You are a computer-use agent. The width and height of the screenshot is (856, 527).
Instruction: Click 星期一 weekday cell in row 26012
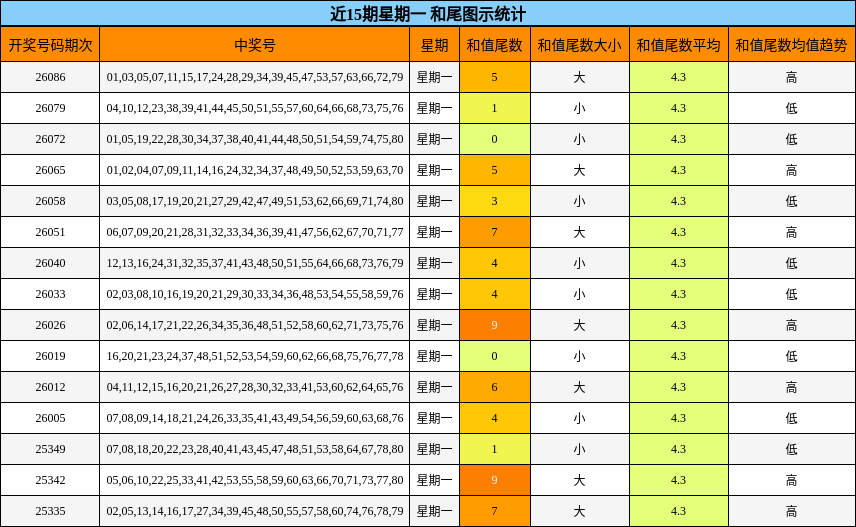click(x=435, y=387)
